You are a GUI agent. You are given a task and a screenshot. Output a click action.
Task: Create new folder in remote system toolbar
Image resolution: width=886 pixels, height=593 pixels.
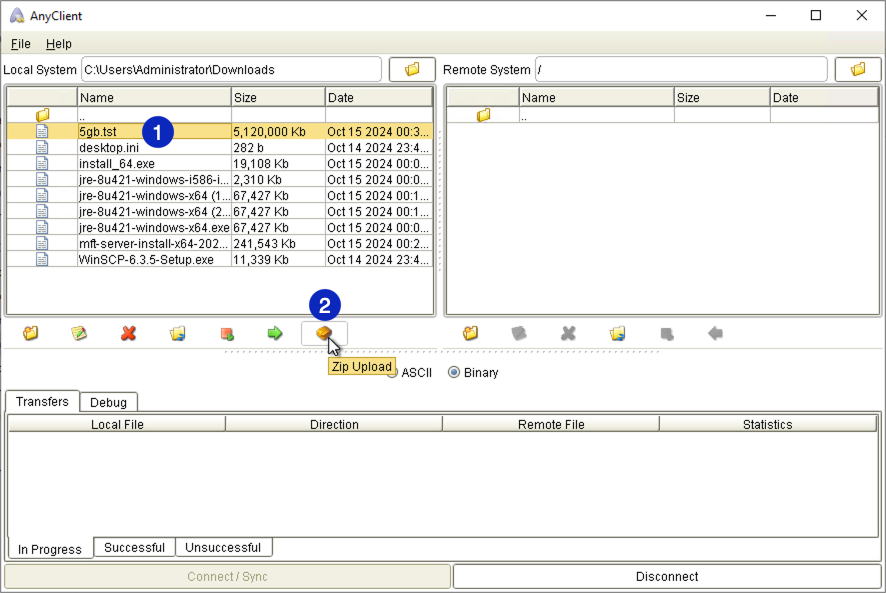(x=470, y=333)
